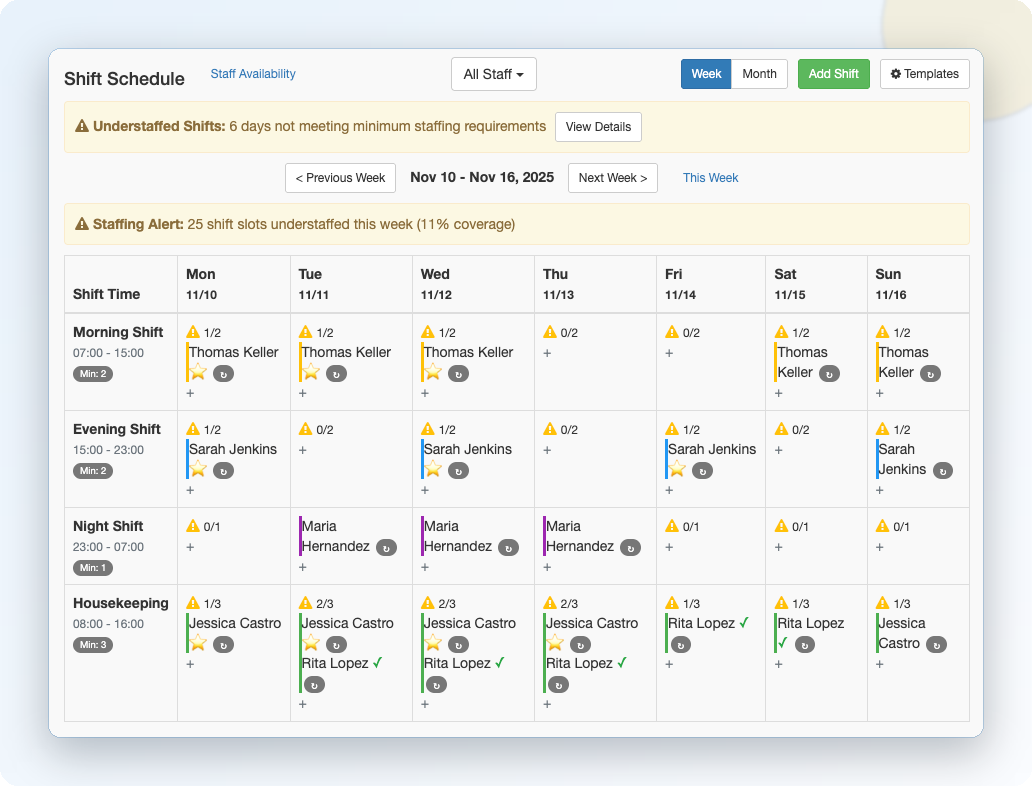Click recurring icon on Saturday Thomas Keller shift
This screenshot has height=786, width=1032.
pyautogui.click(x=829, y=374)
